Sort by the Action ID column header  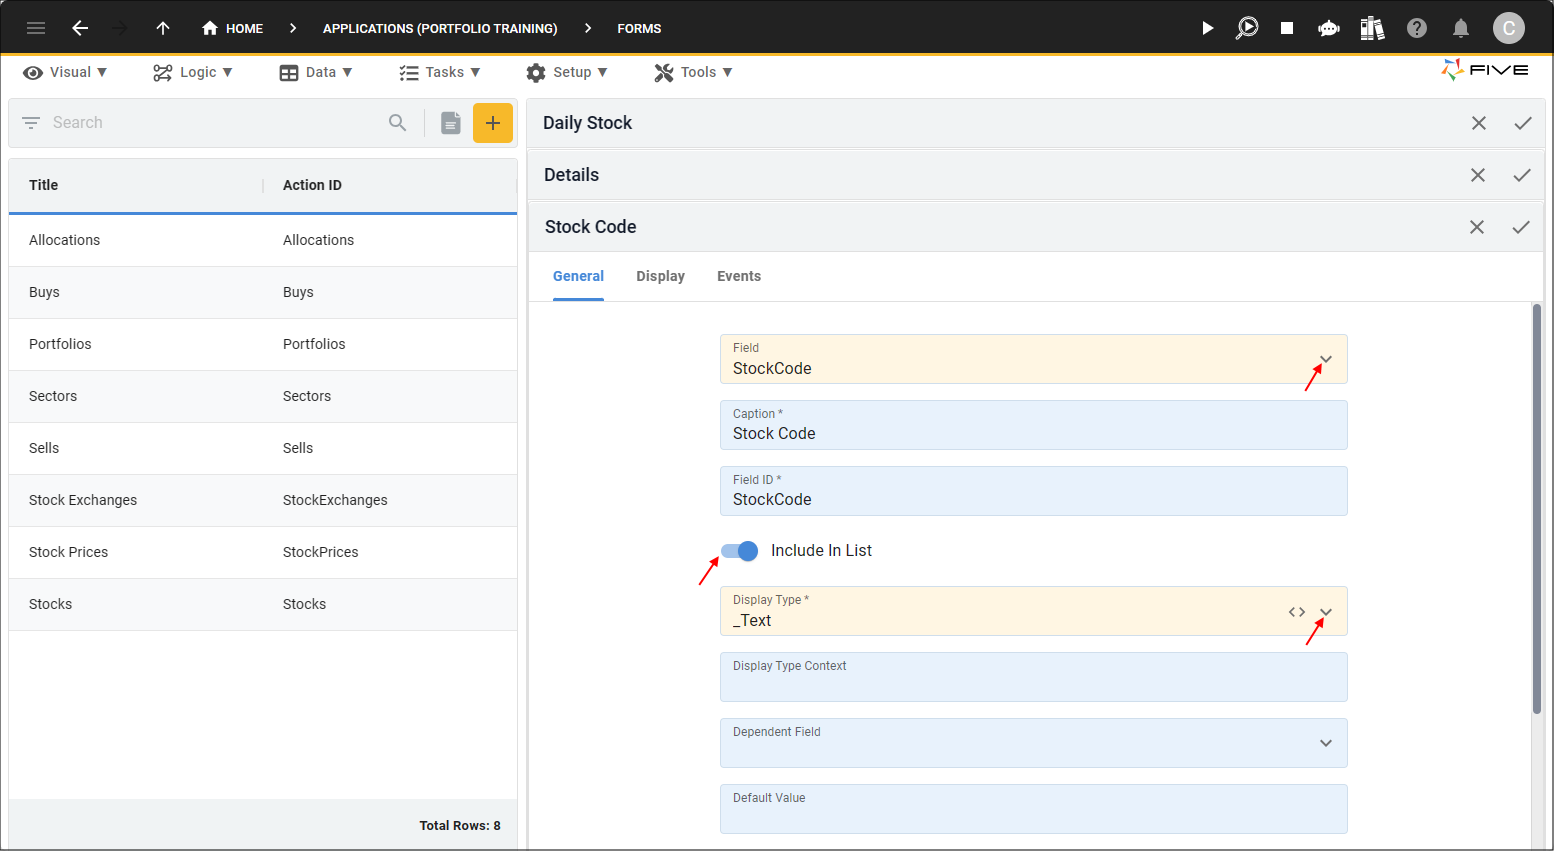point(312,185)
